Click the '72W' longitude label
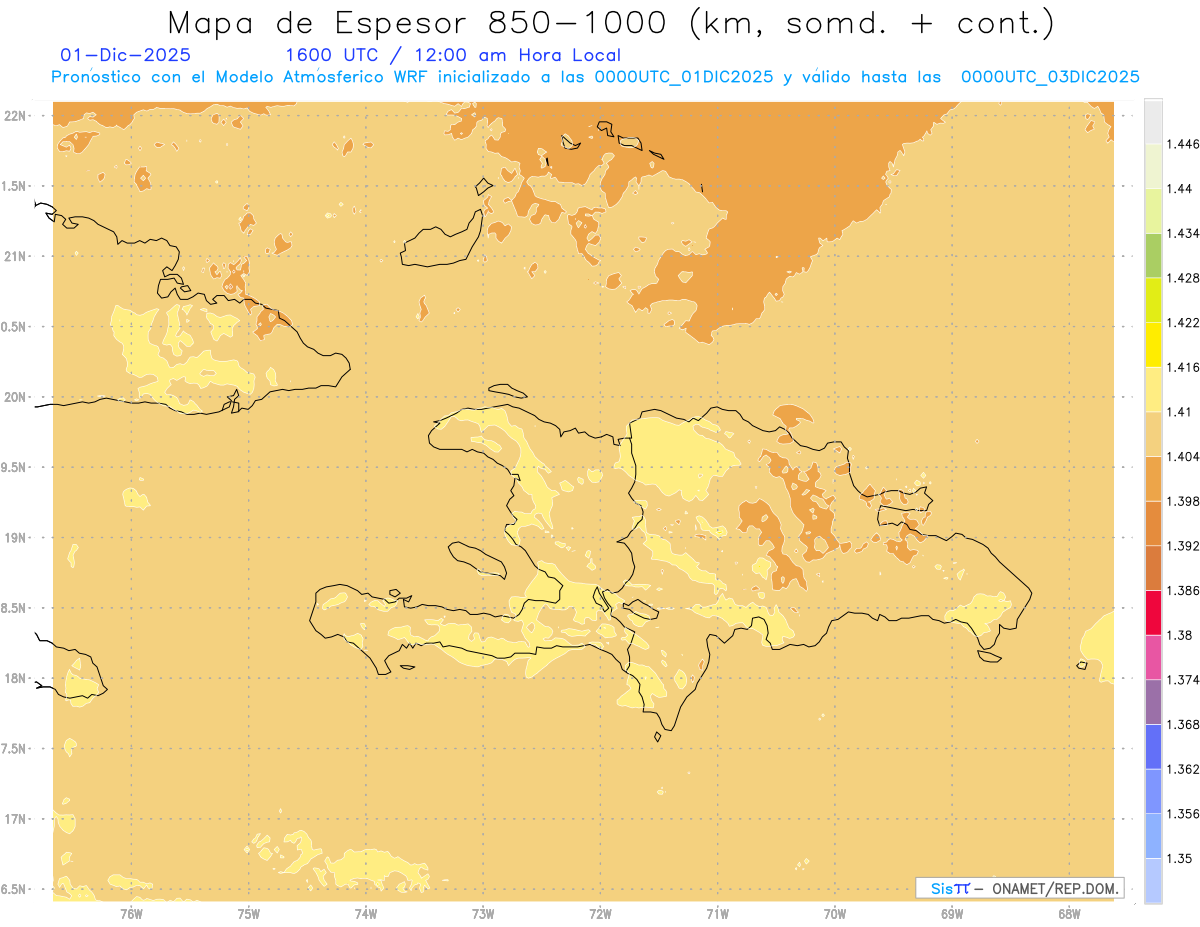1200x927 pixels. click(600, 914)
